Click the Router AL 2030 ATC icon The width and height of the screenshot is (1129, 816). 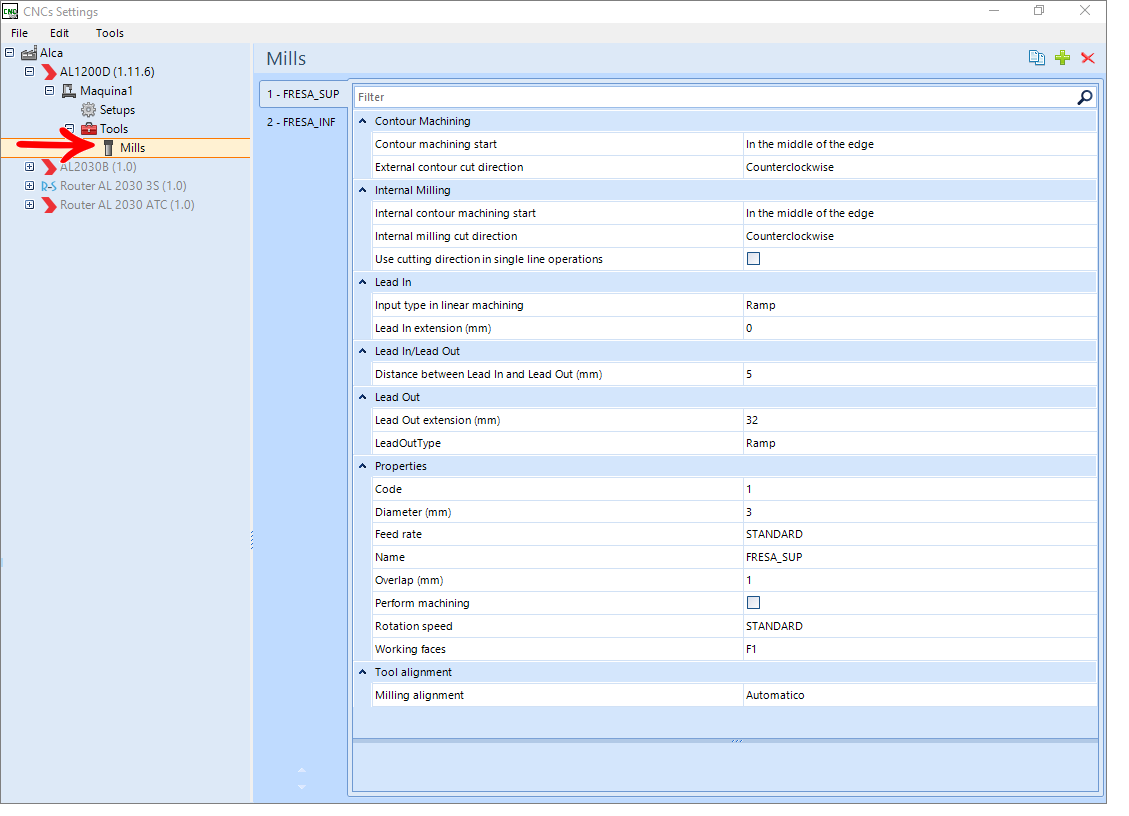(x=49, y=205)
